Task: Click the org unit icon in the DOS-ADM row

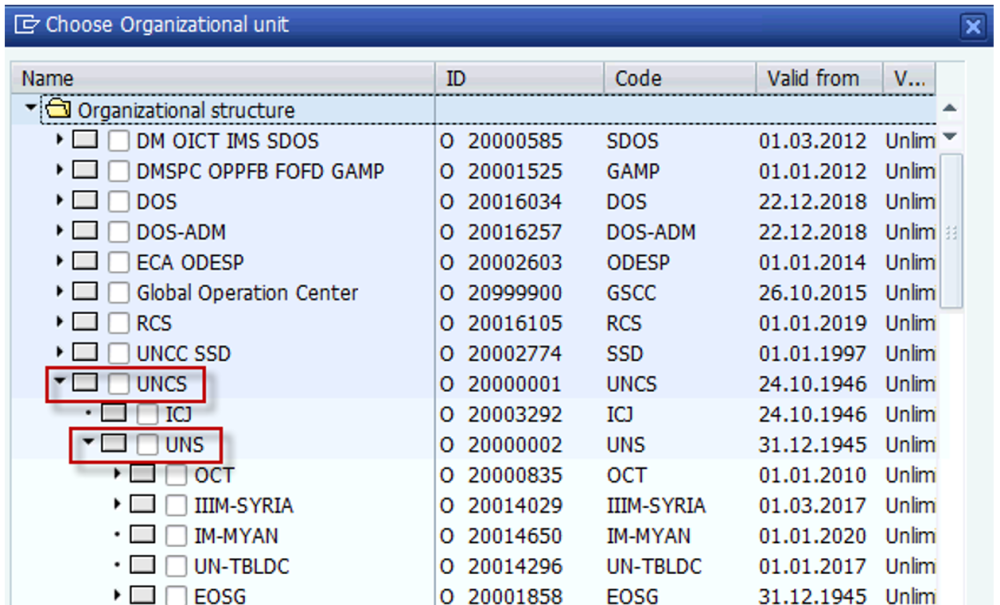Action: 85,230
